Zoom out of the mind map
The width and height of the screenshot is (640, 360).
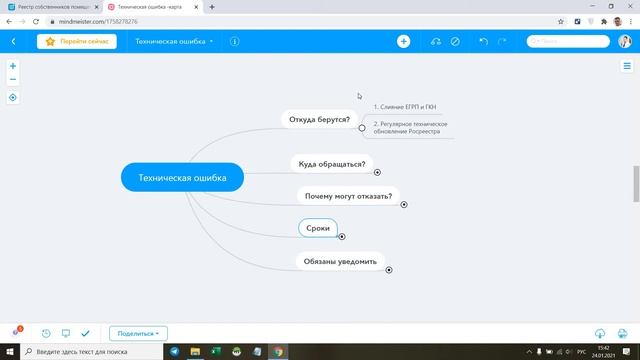pos(13,79)
